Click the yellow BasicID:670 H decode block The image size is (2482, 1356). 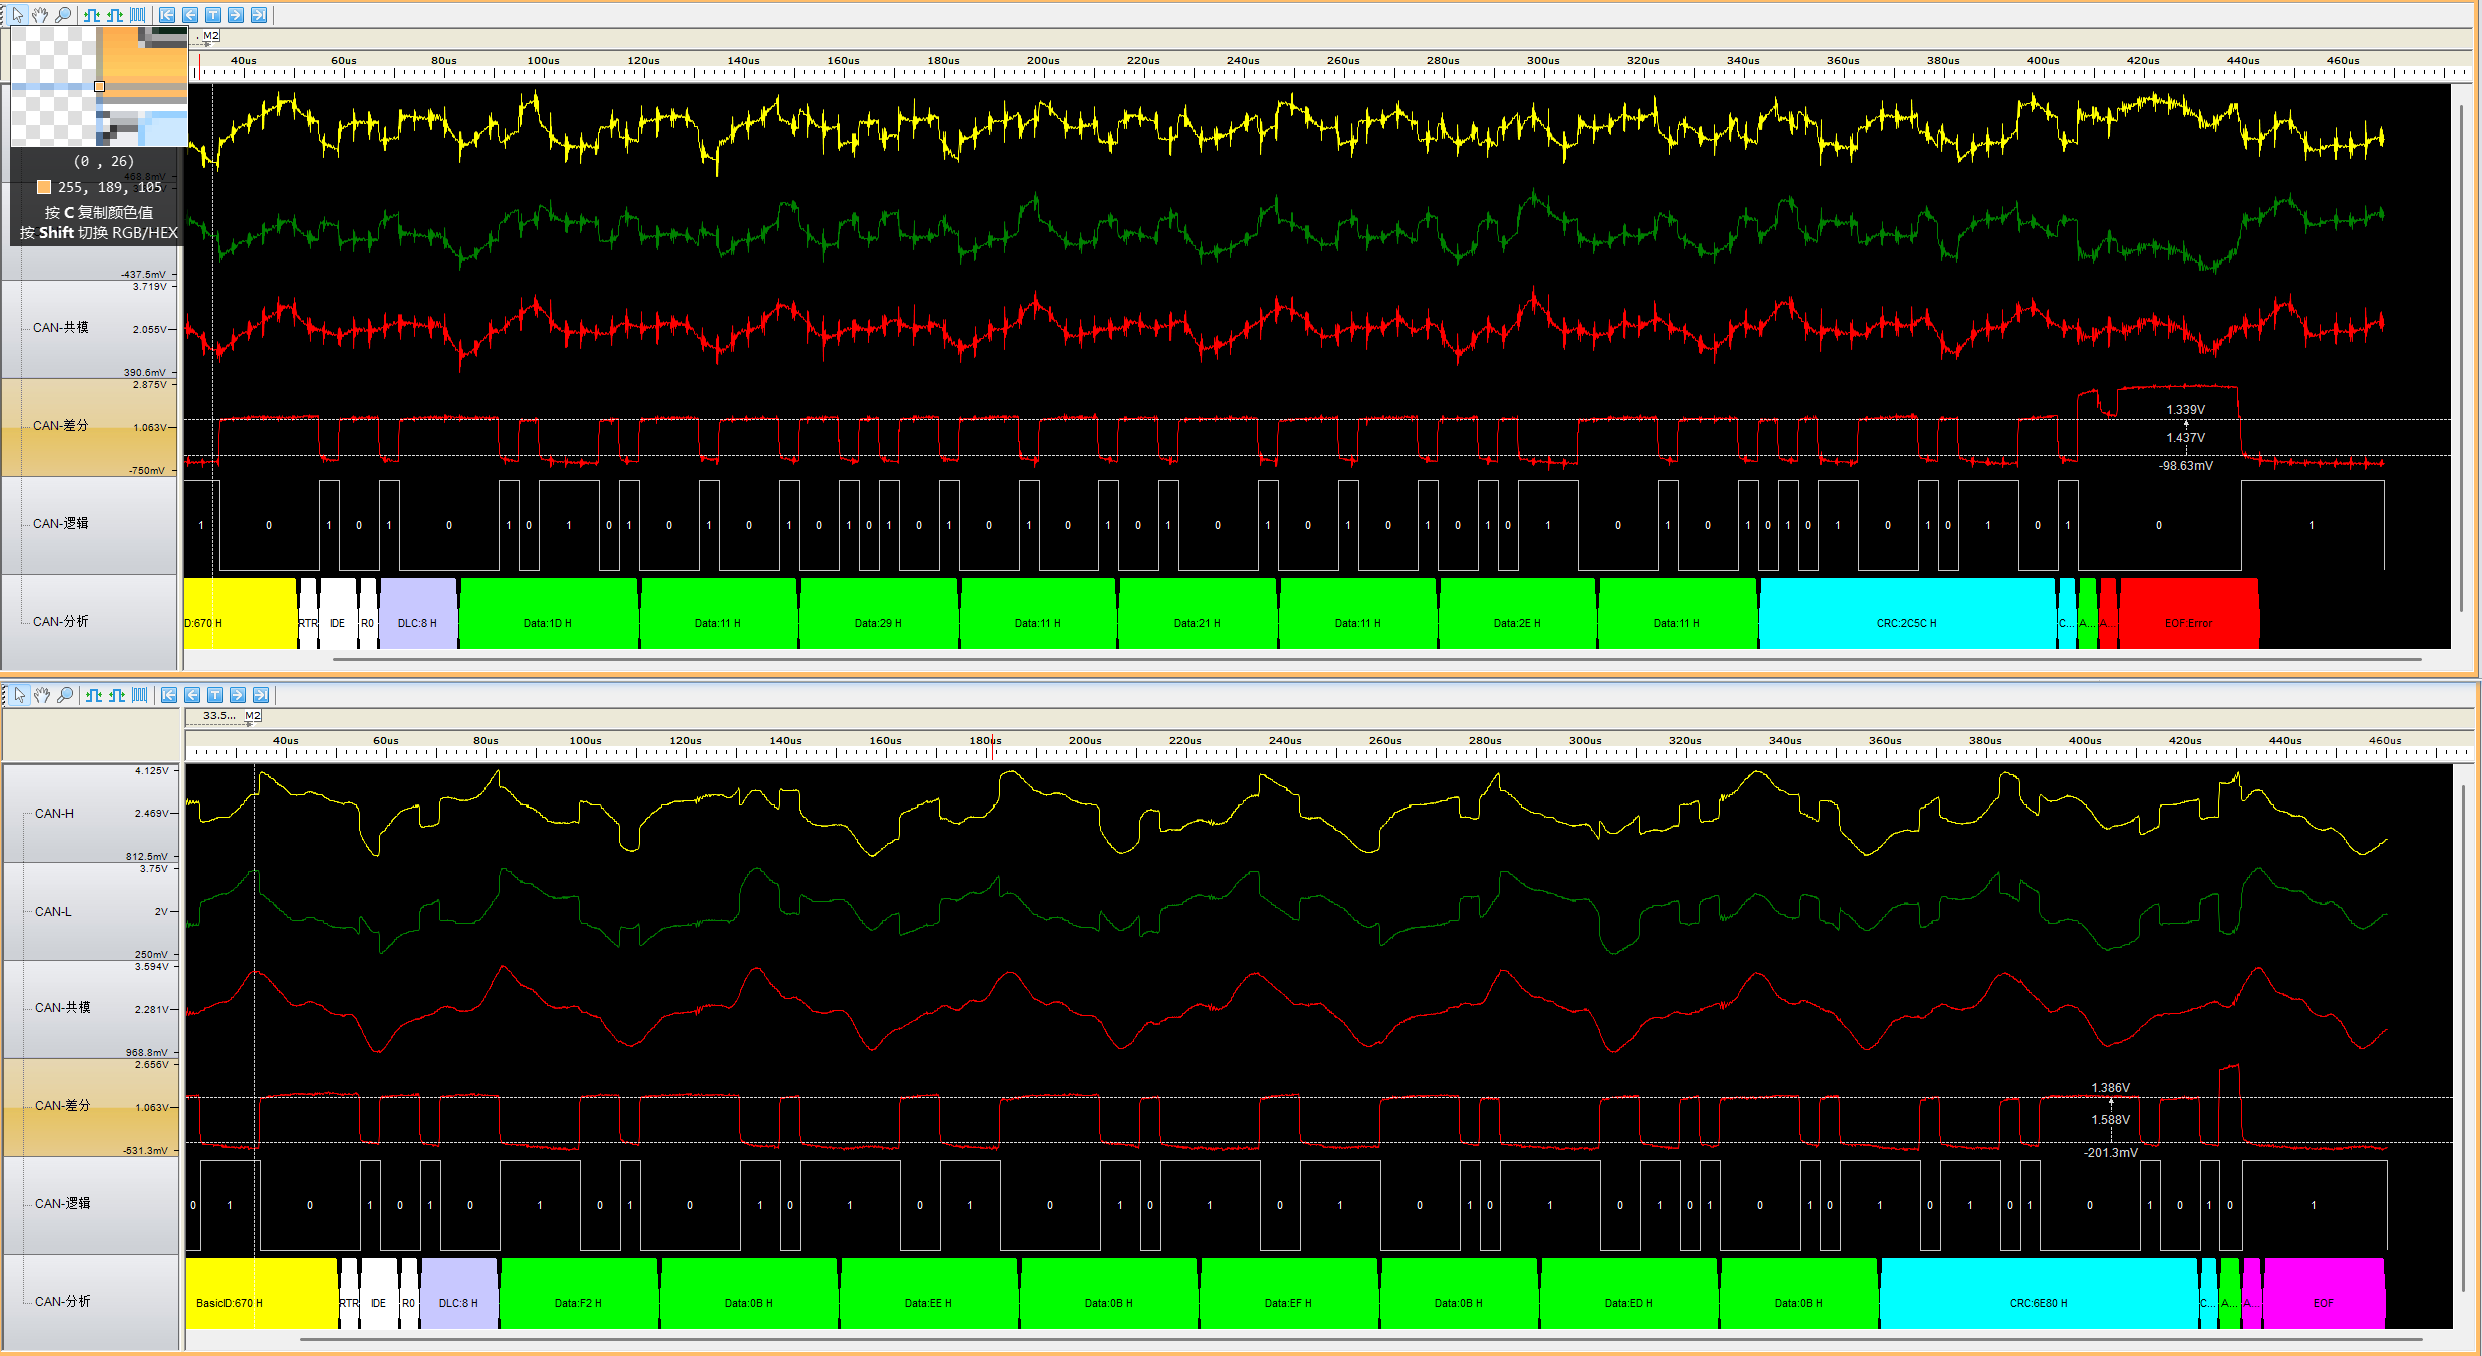point(261,1293)
